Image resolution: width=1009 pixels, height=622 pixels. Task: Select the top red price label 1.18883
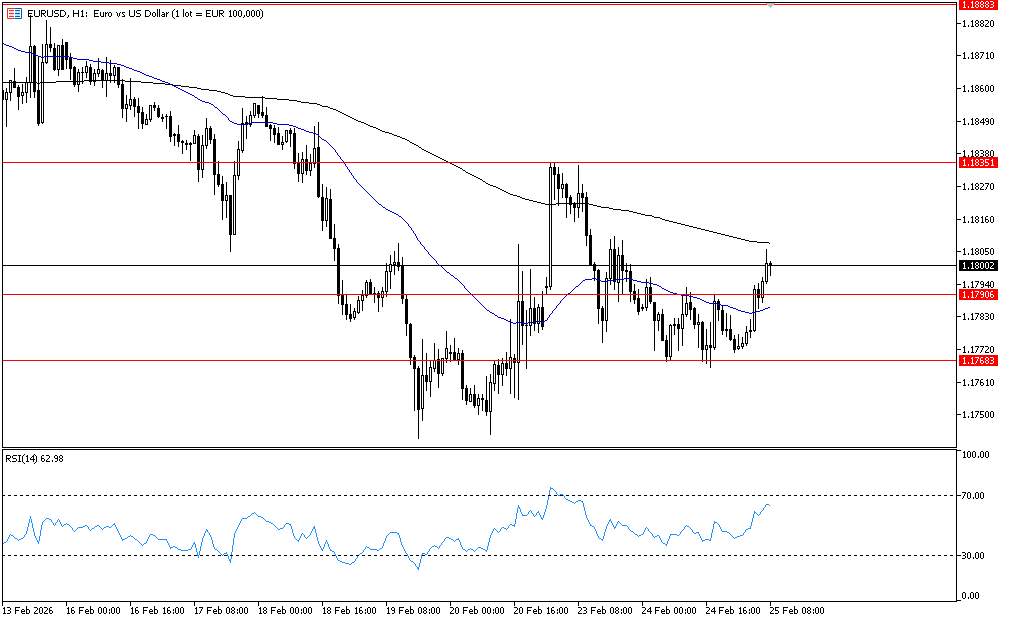coord(975,5)
